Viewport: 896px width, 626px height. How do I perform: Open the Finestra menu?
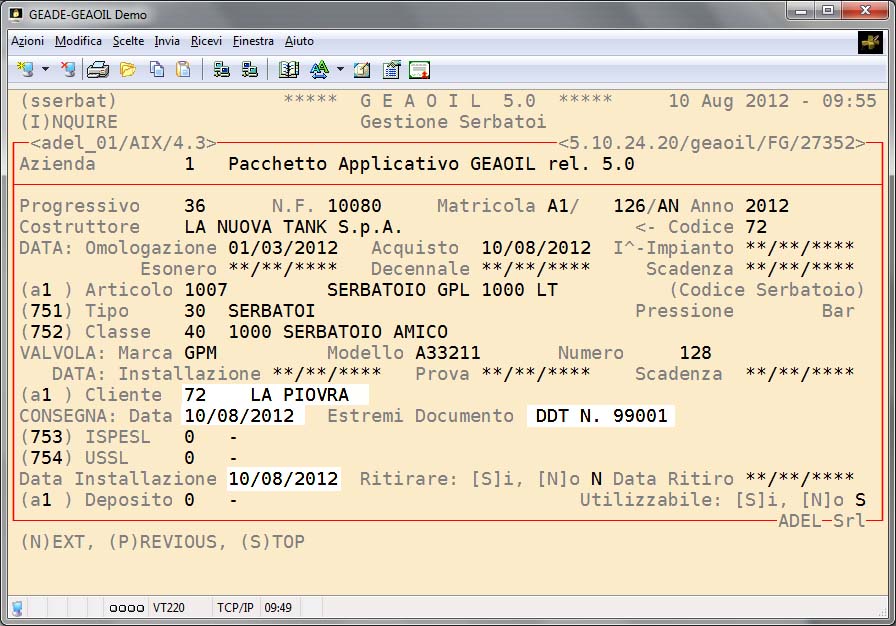pyautogui.click(x=253, y=41)
